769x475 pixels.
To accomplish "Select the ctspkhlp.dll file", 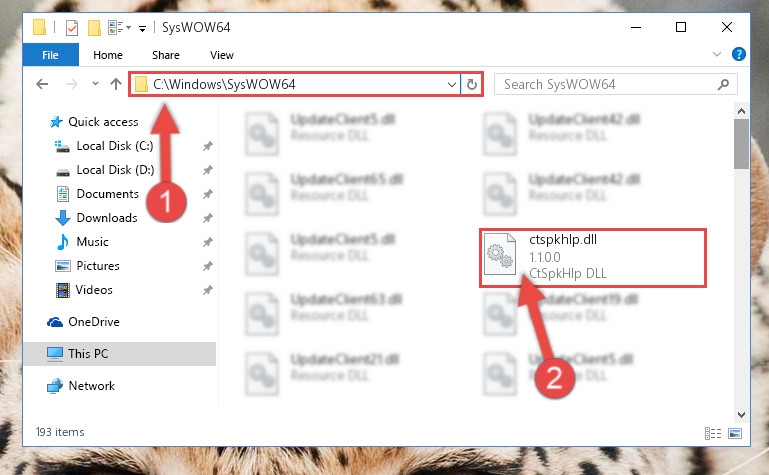I will [x=592, y=257].
